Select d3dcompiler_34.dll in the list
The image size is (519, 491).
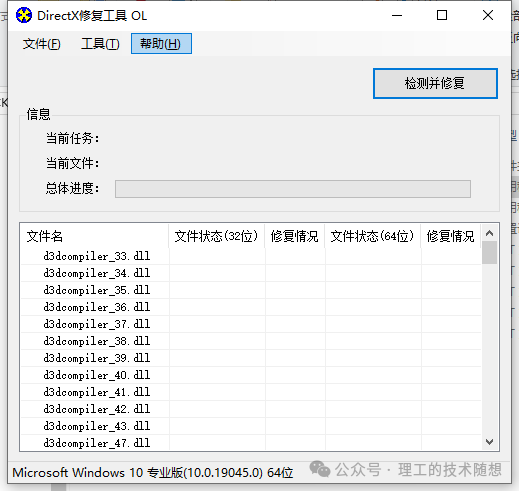[97, 273]
